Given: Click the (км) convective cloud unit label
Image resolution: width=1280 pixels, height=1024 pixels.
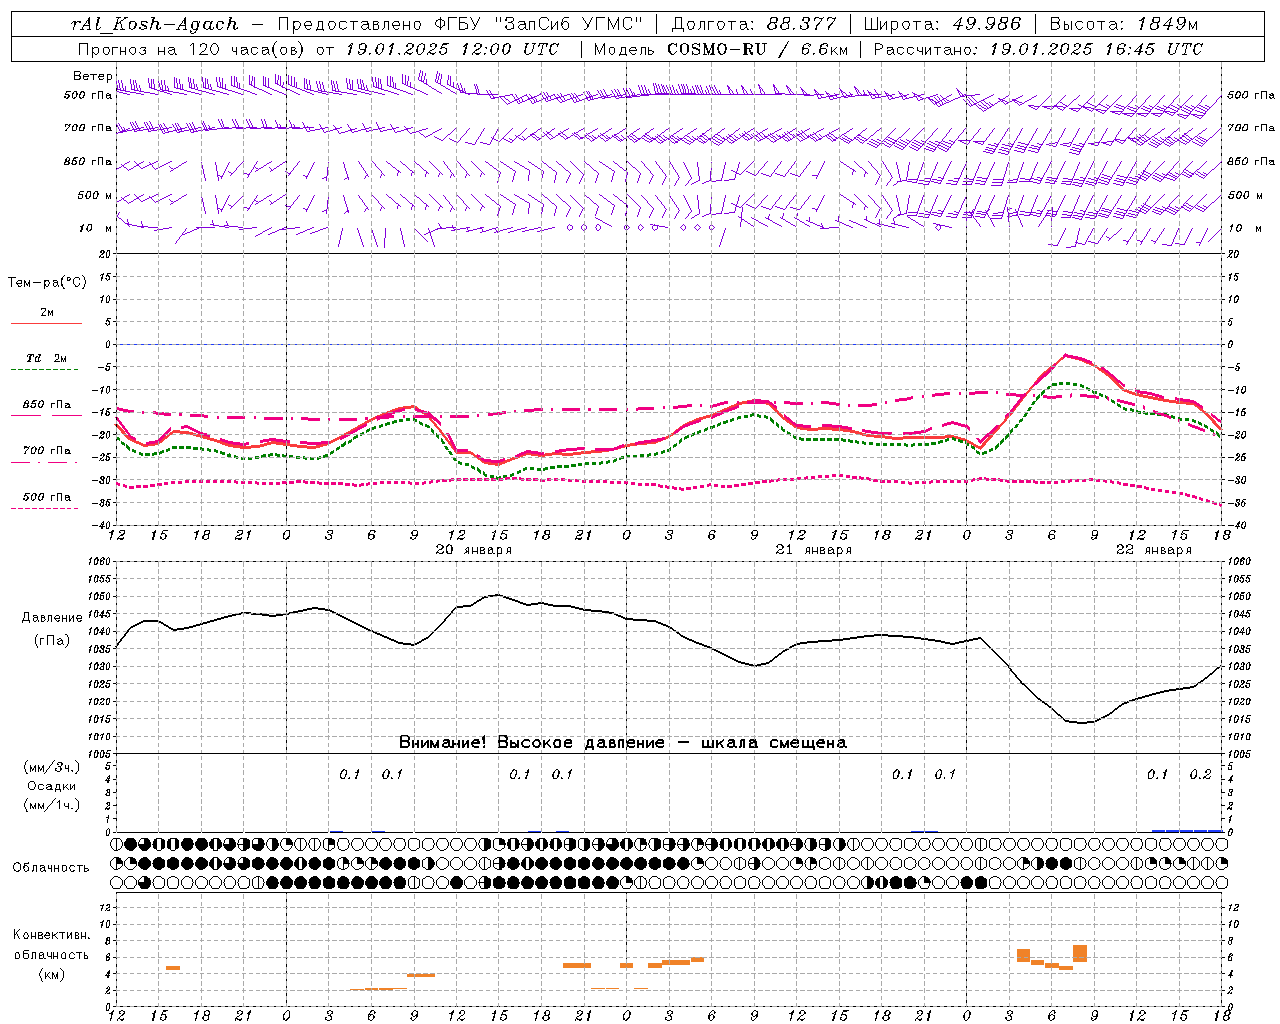Looking at the screenshot, I should coord(52,974).
